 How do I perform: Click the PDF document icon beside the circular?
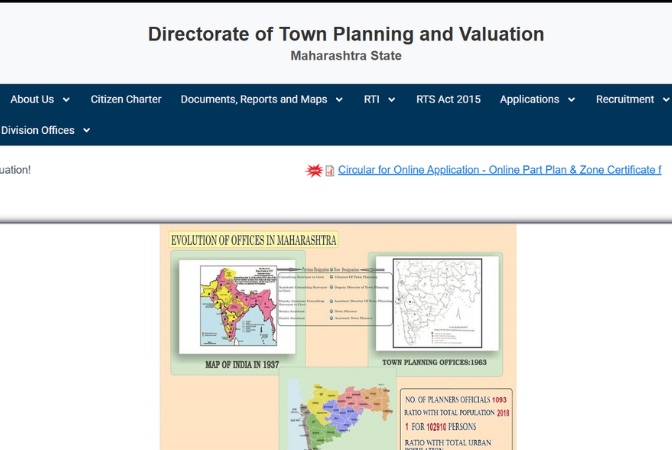(x=330, y=171)
